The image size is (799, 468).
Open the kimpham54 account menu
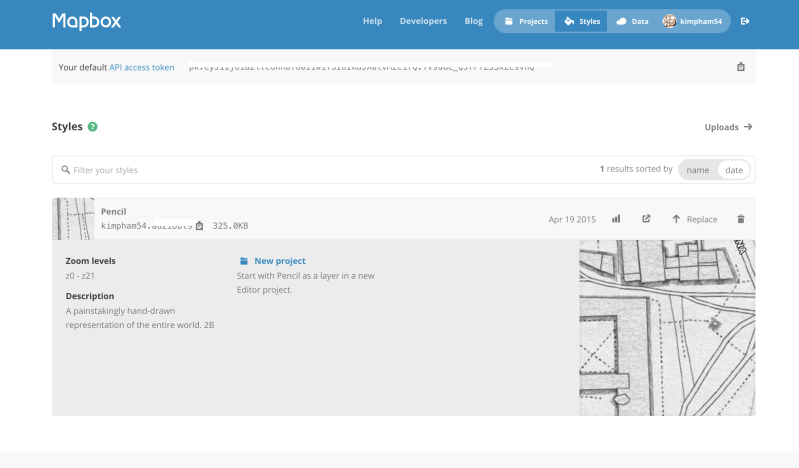tap(693, 21)
